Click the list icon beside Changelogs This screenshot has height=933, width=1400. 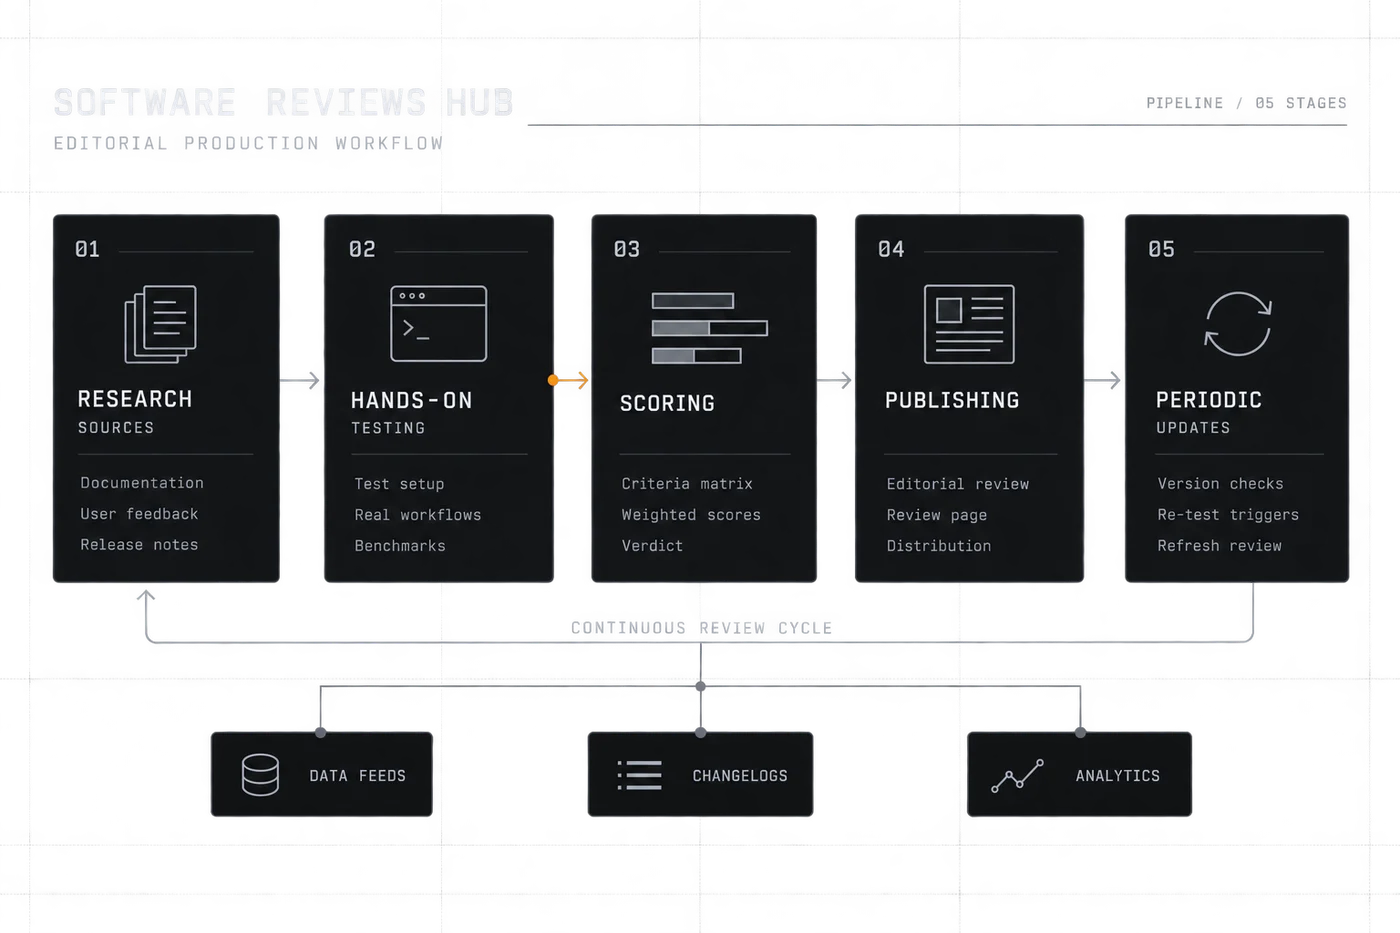(640, 775)
